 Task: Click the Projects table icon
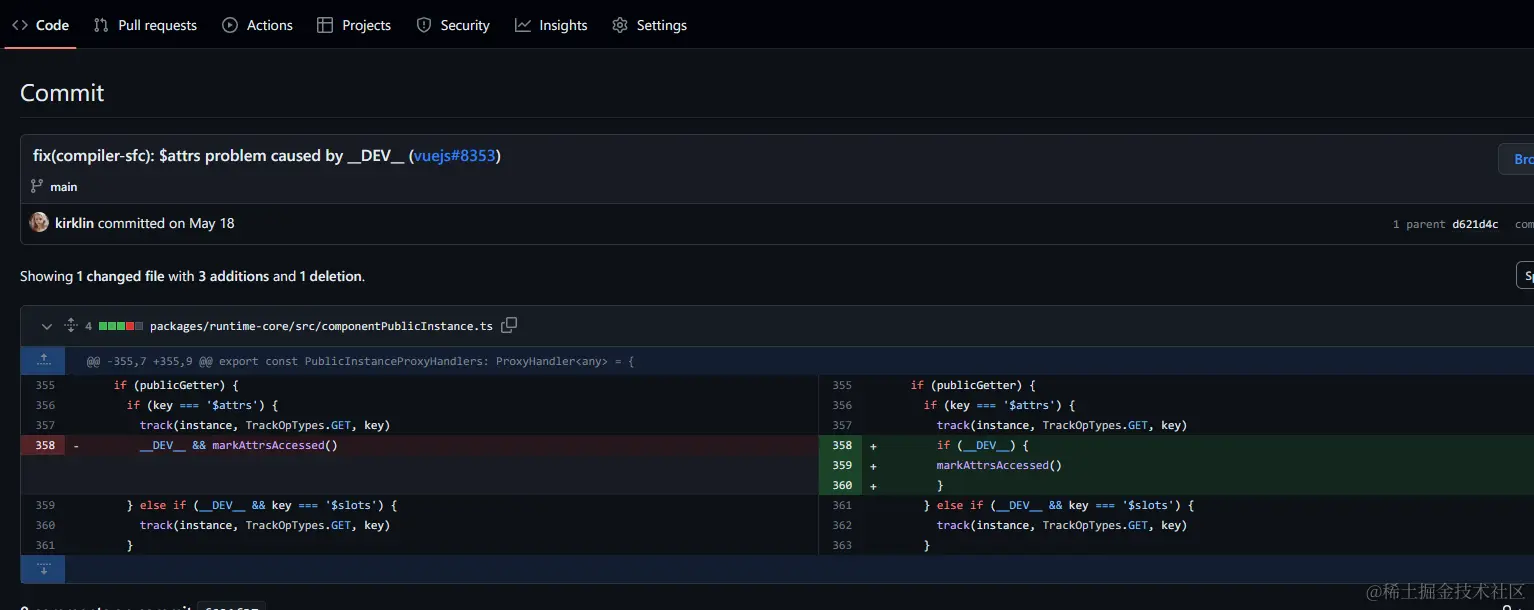tap(325, 25)
